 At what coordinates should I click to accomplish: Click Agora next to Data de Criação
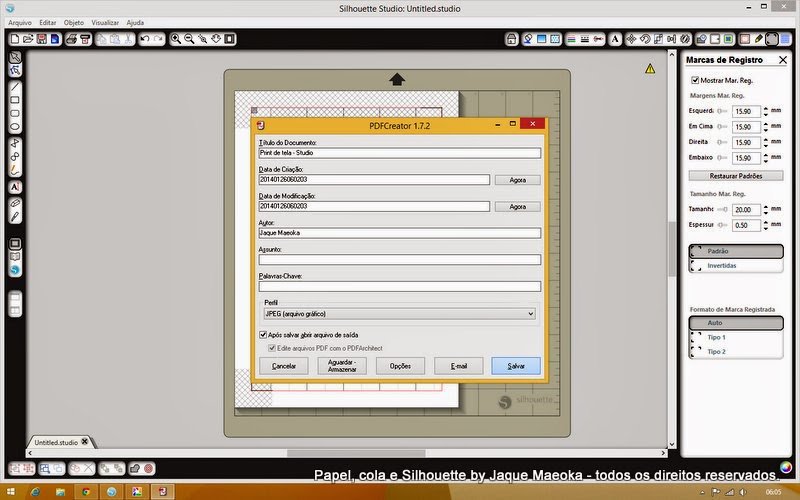tap(517, 180)
